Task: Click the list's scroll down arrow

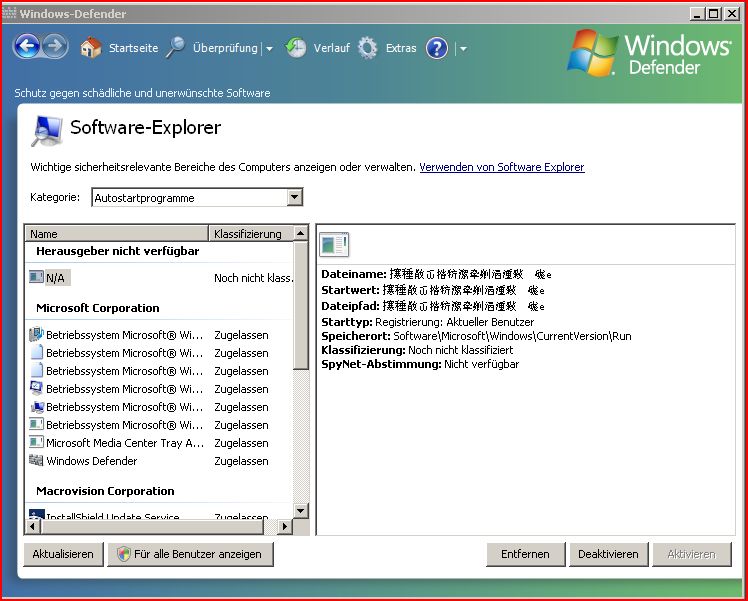Action: click(301, 510)
